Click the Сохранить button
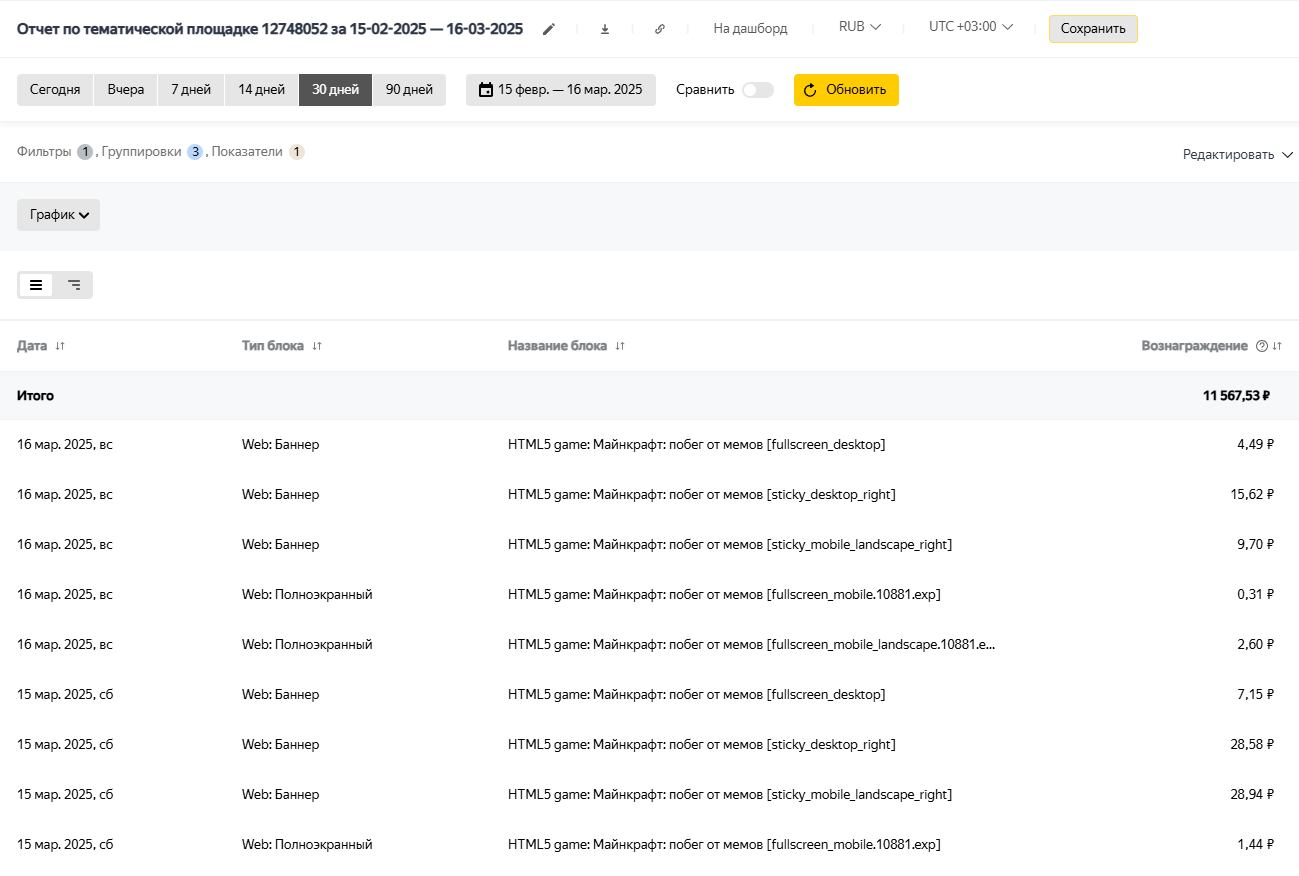Image resolution: width=1299 pixels, height=876 pixels. click(1092, 29)
